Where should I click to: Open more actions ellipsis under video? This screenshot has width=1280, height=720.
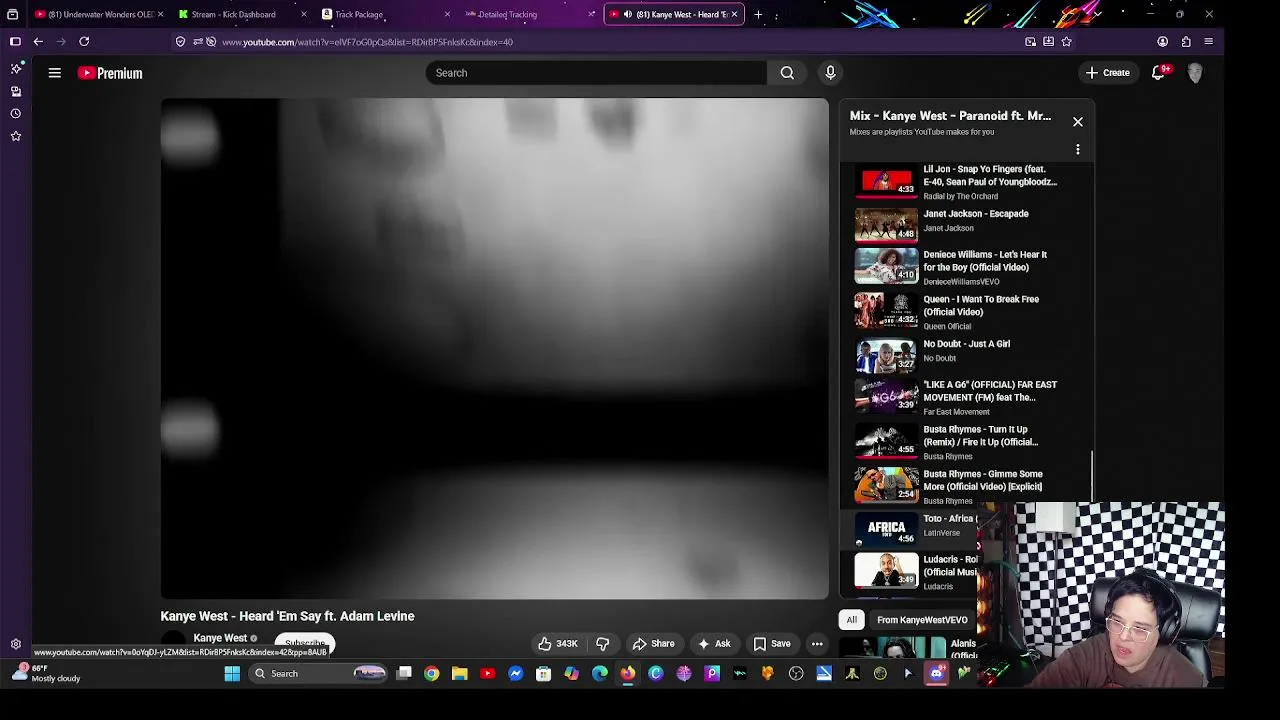[x=817, y=644]
